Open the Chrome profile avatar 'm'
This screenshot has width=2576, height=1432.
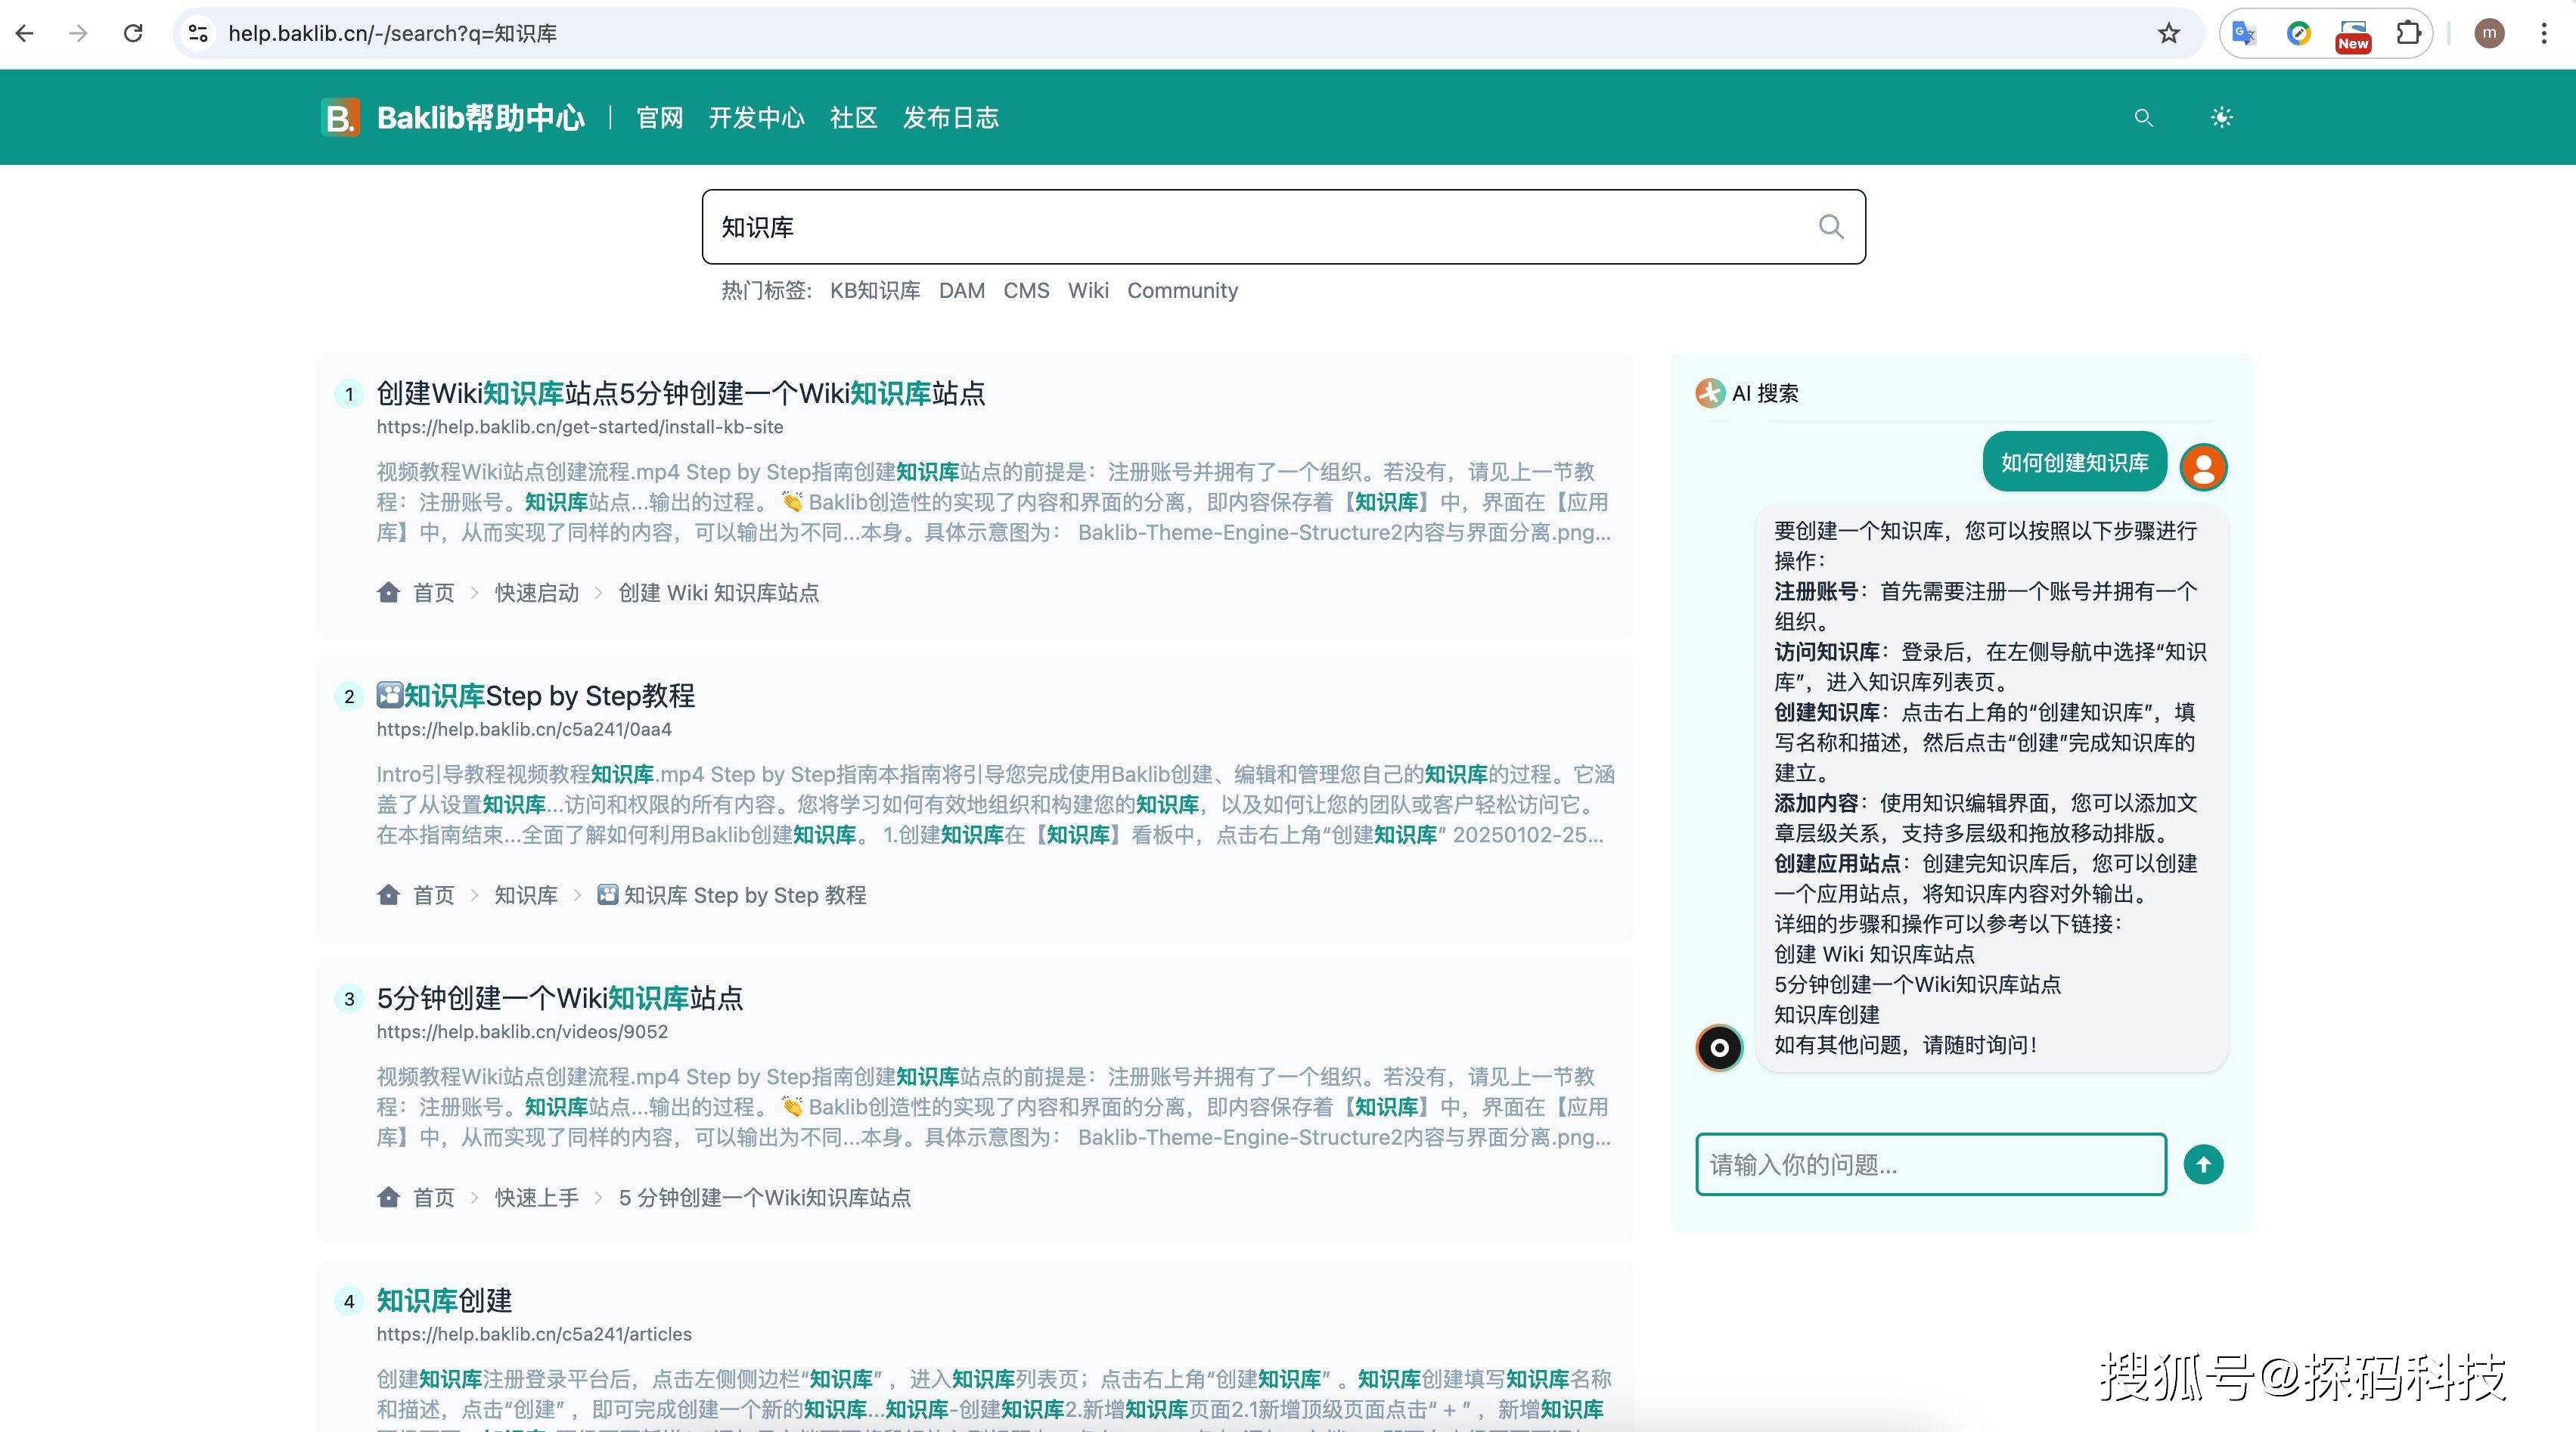[2489, 33]
